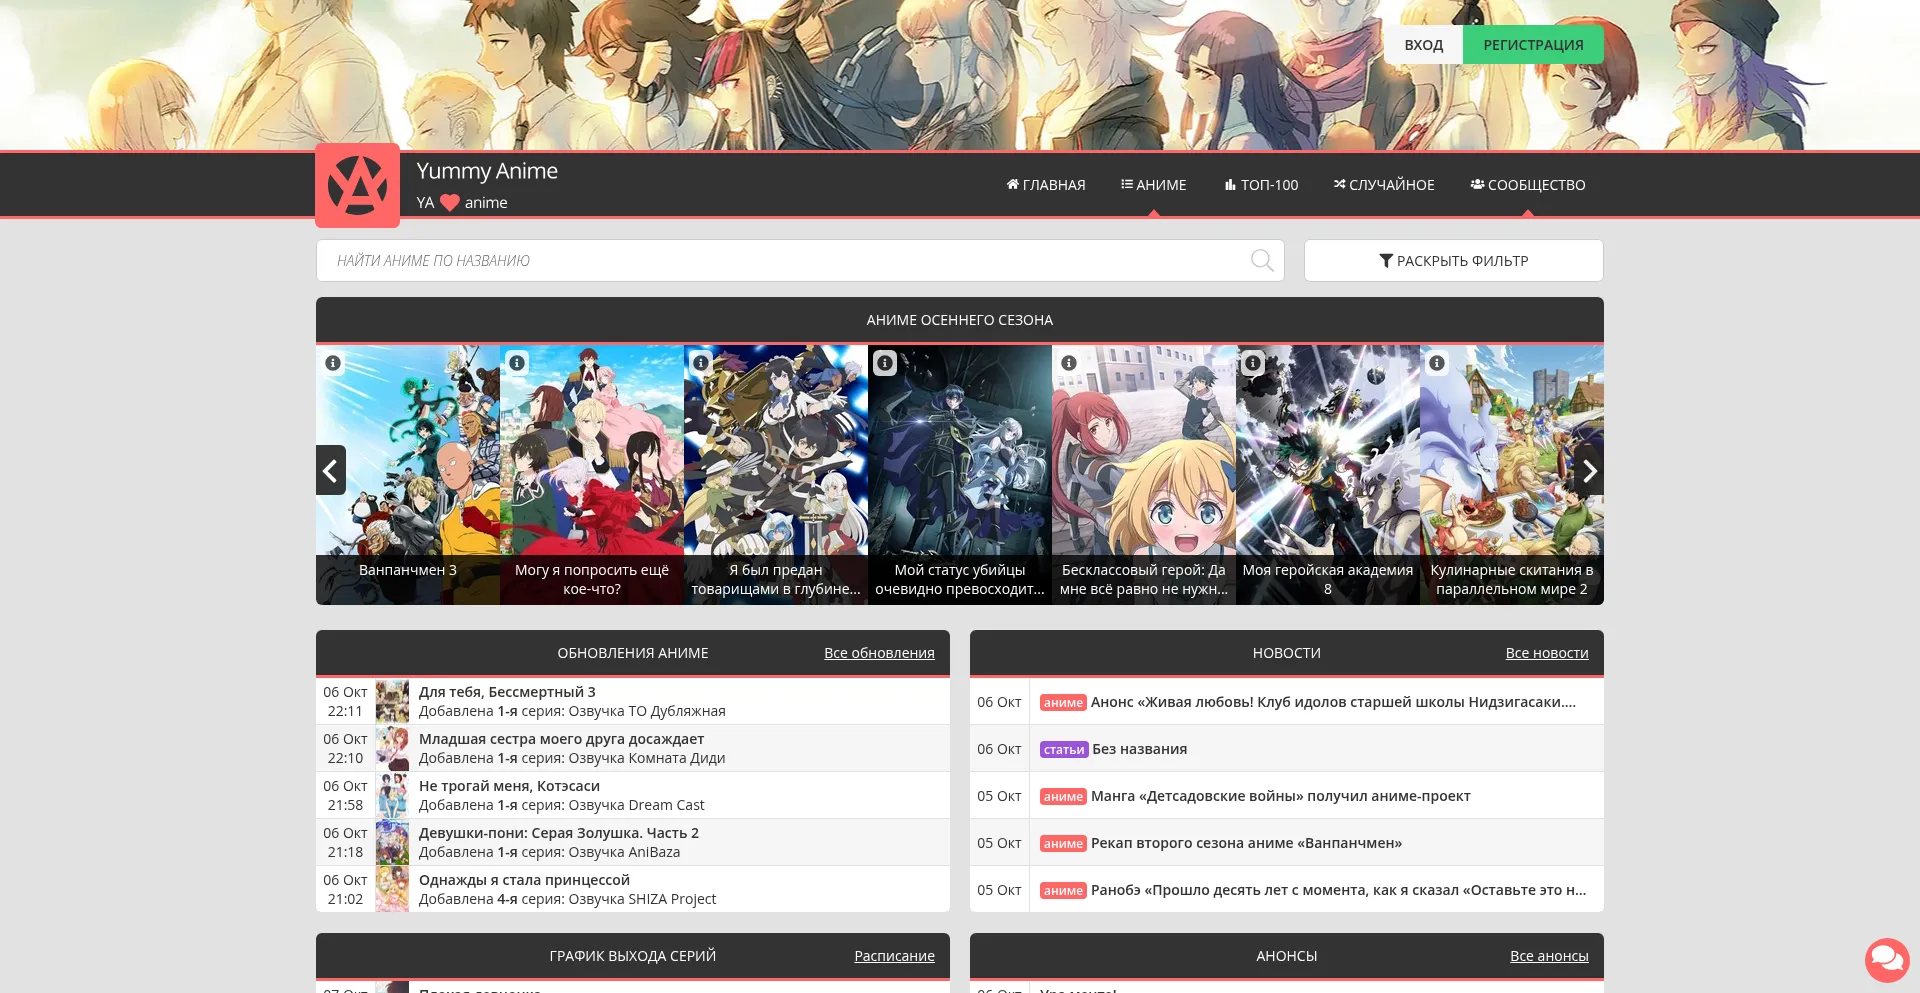
Task: Expand the filter with Раскрыть фильтр
Action: point(1453,261)
